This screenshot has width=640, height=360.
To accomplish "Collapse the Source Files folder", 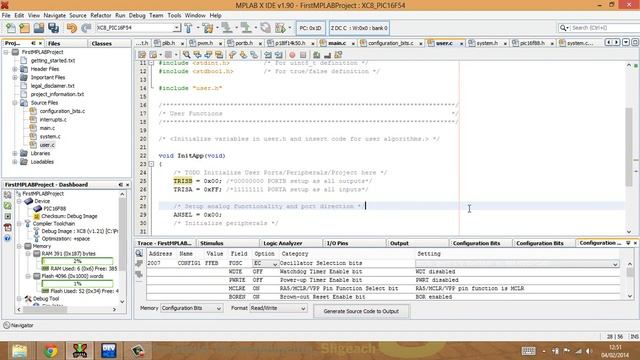I will (x=15, y=103).
